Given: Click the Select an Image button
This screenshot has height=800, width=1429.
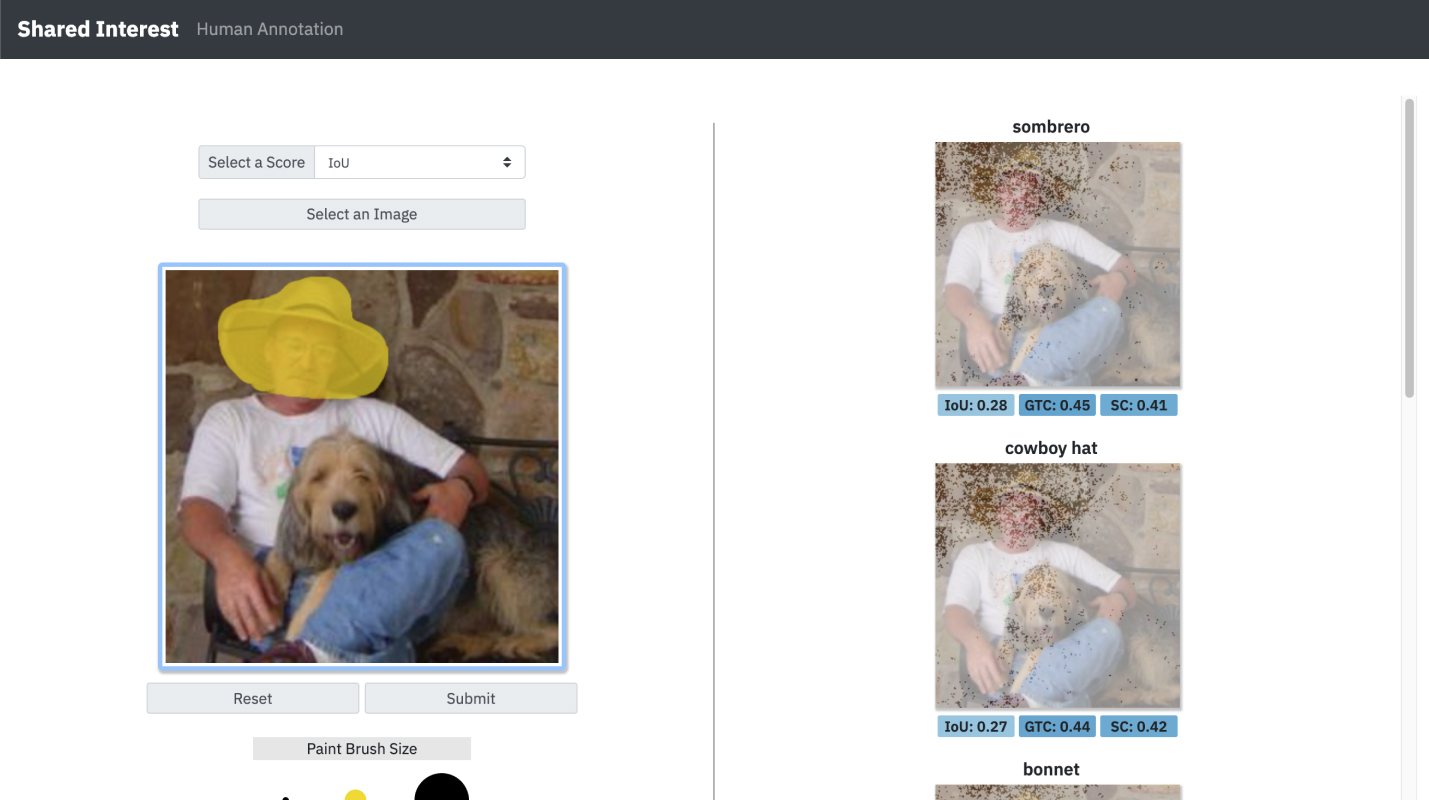Looking at the screenshot, I should click(361, 213).
